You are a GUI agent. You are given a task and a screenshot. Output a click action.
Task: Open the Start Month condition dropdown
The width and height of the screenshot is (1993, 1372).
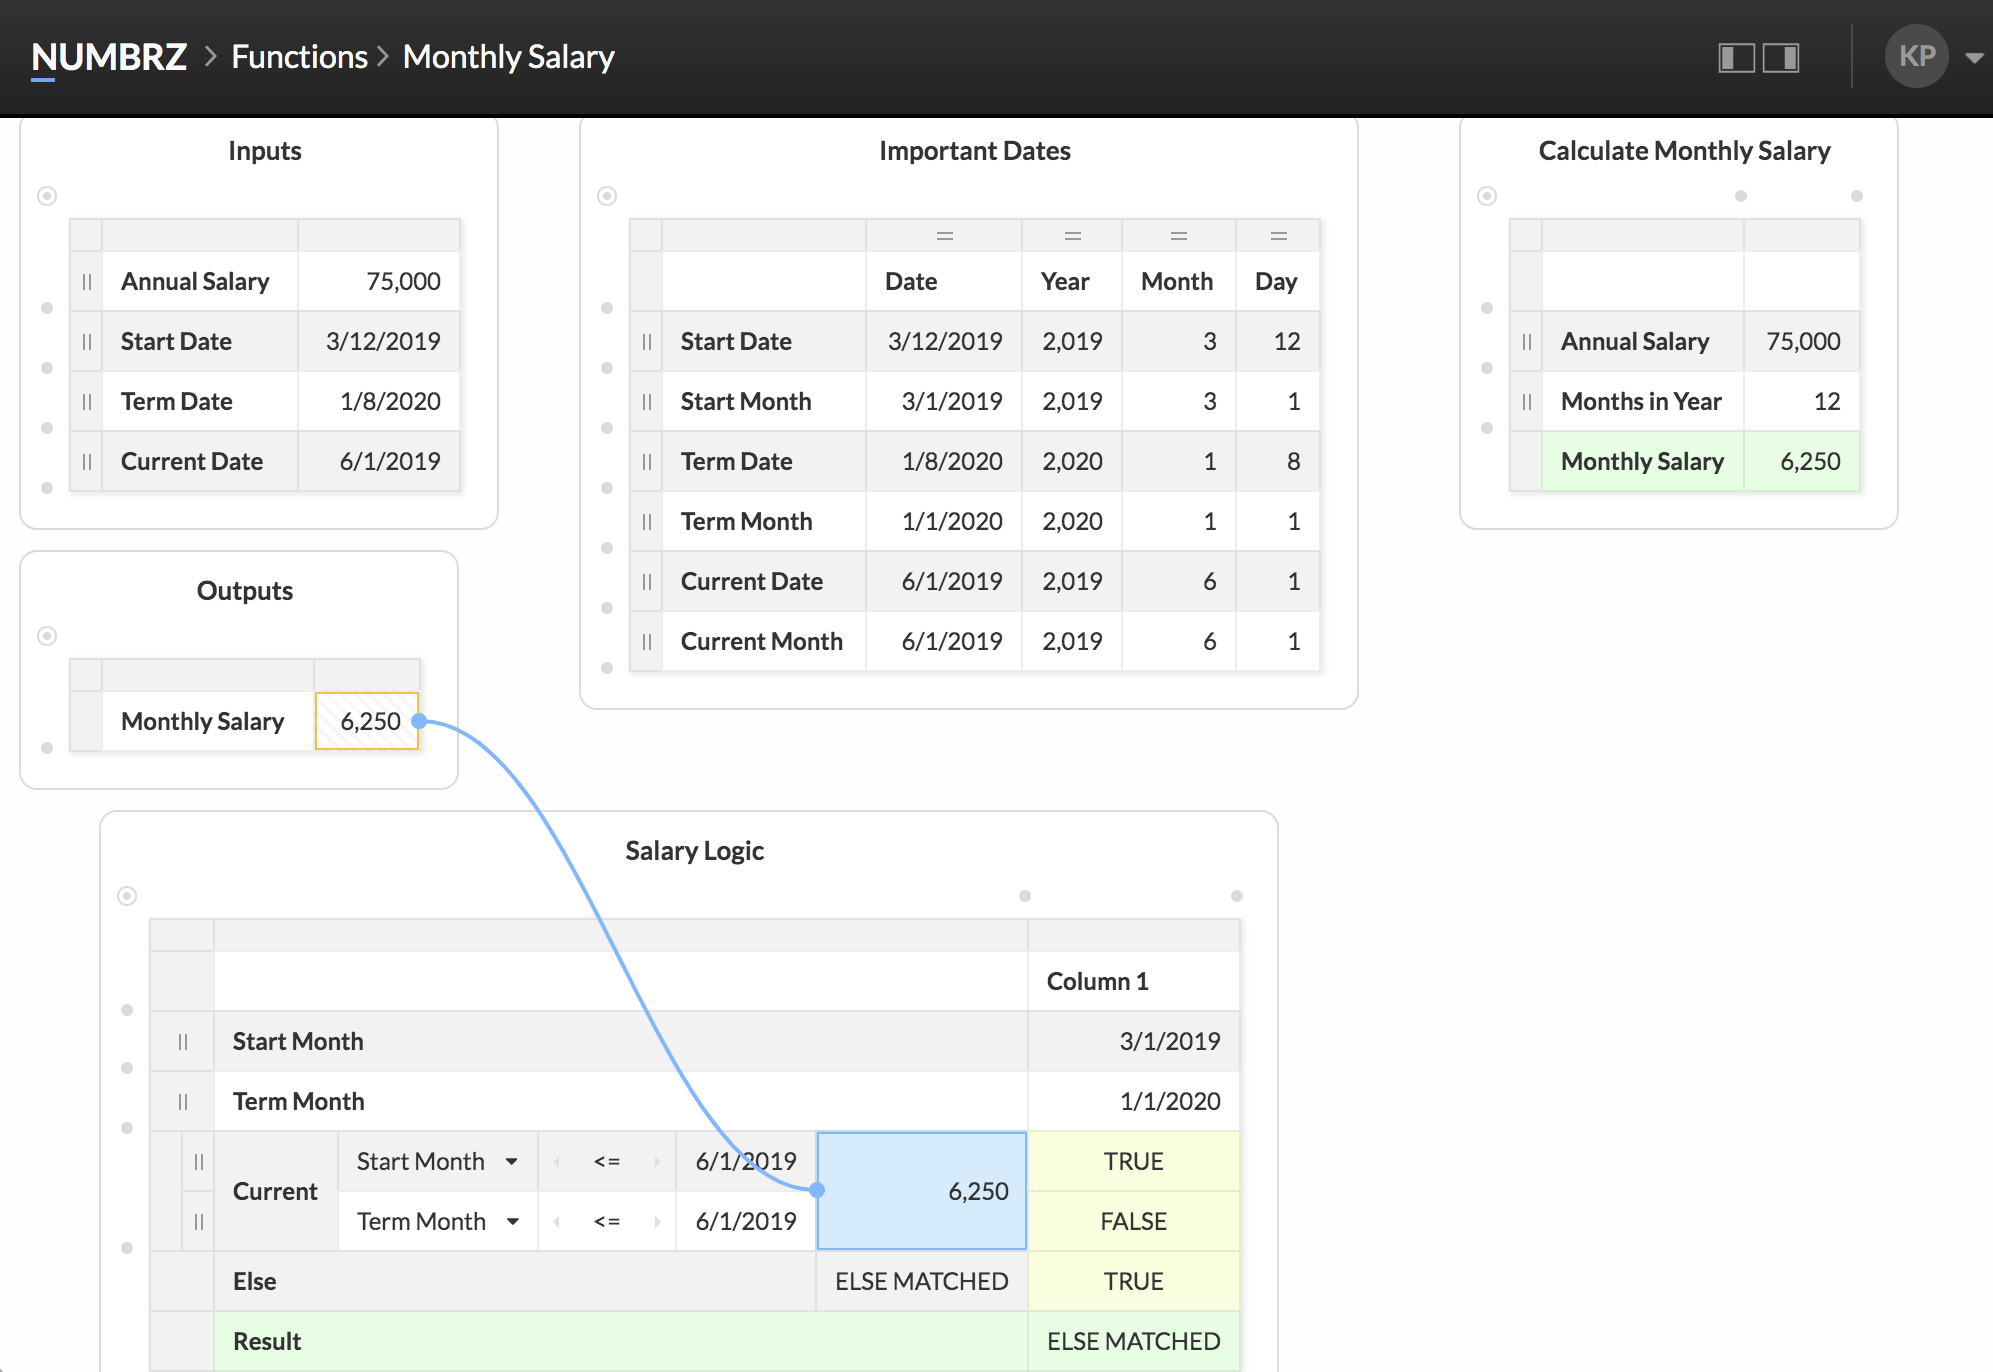pos(512,1161)
